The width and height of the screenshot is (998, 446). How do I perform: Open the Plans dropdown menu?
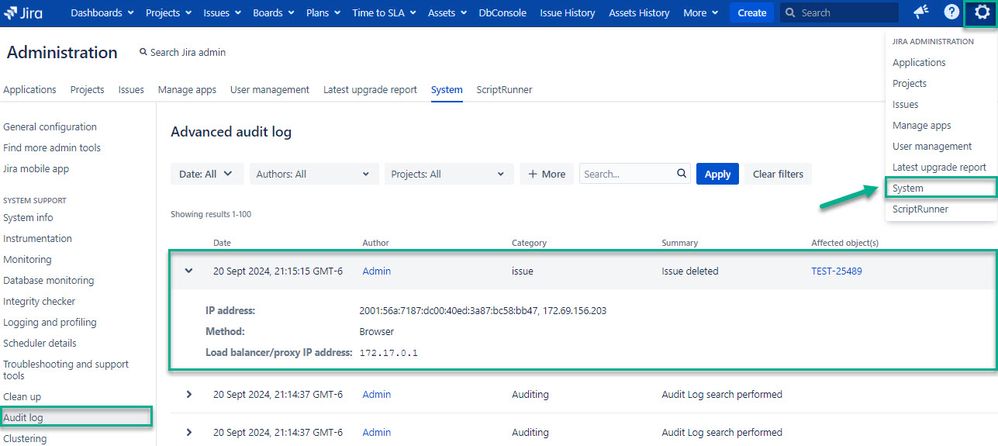click(323, 13)
